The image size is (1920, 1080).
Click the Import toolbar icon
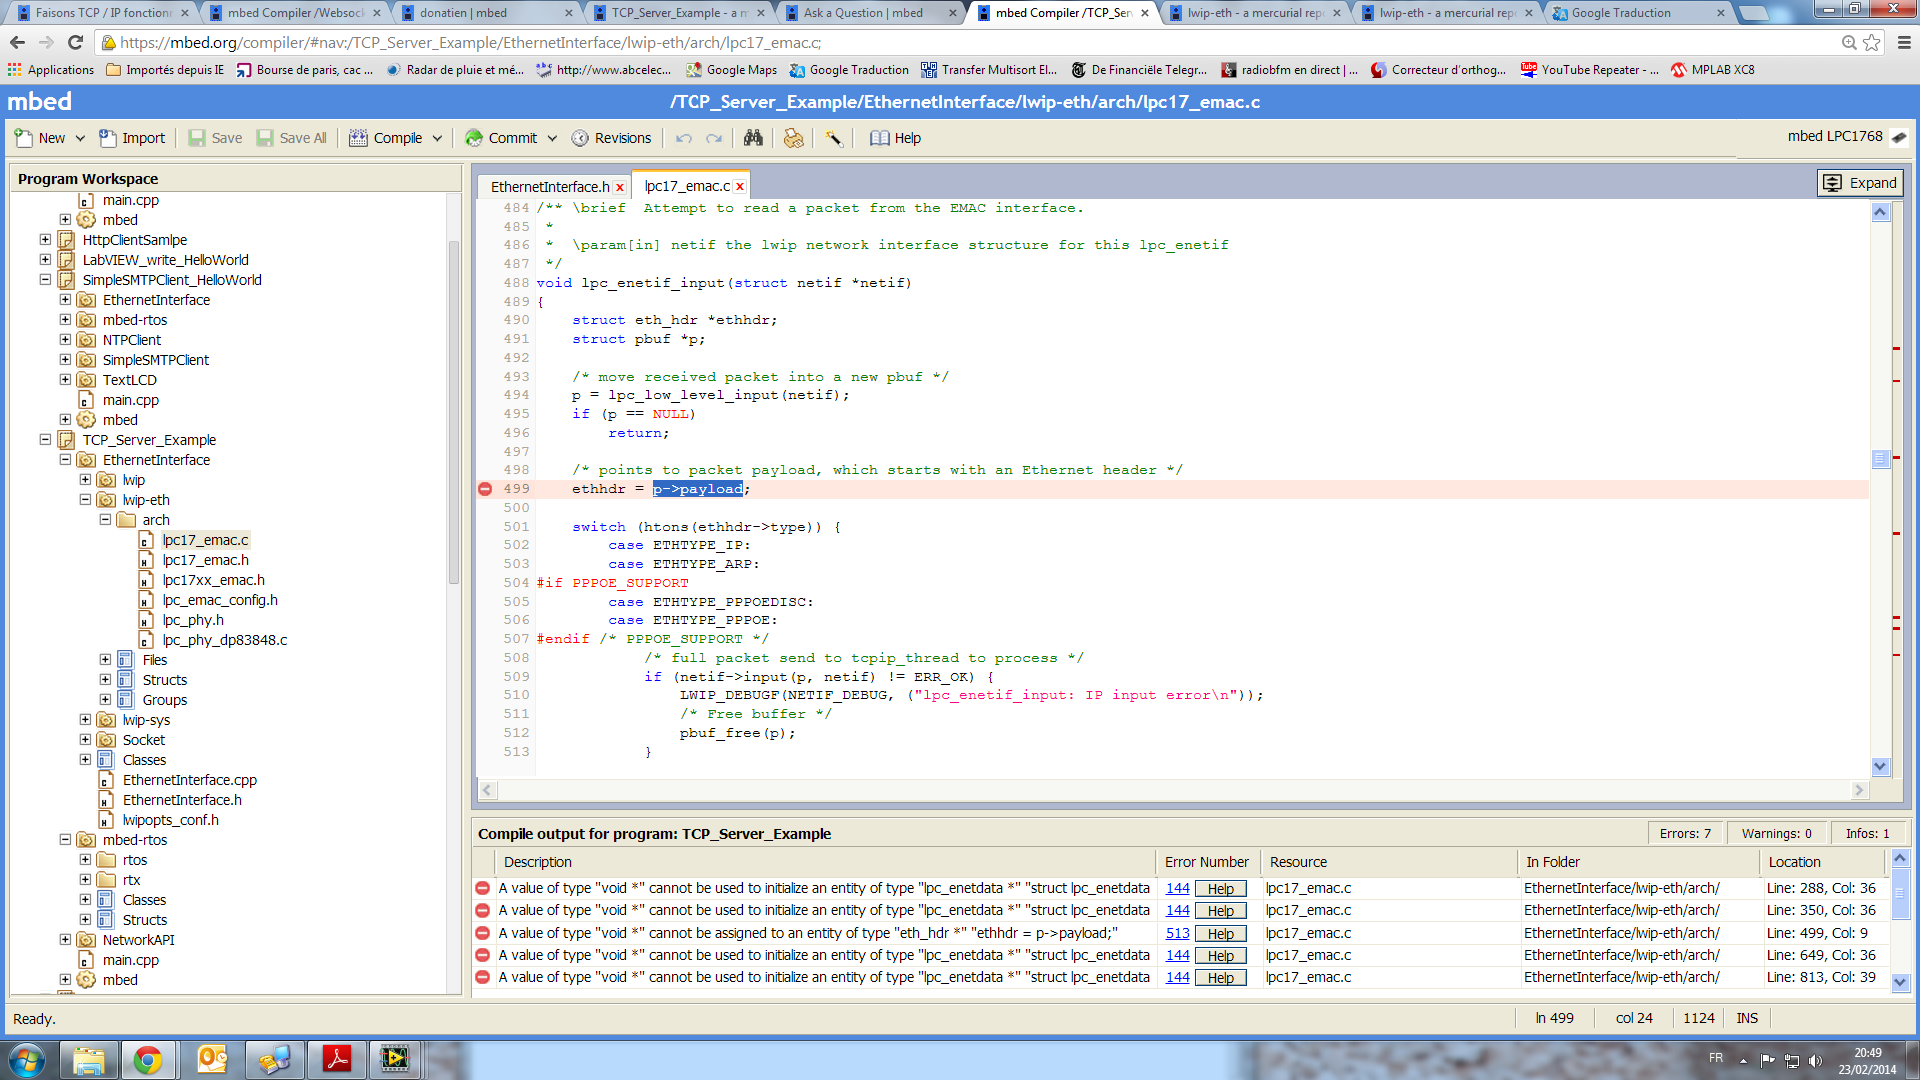pos(108,138)
